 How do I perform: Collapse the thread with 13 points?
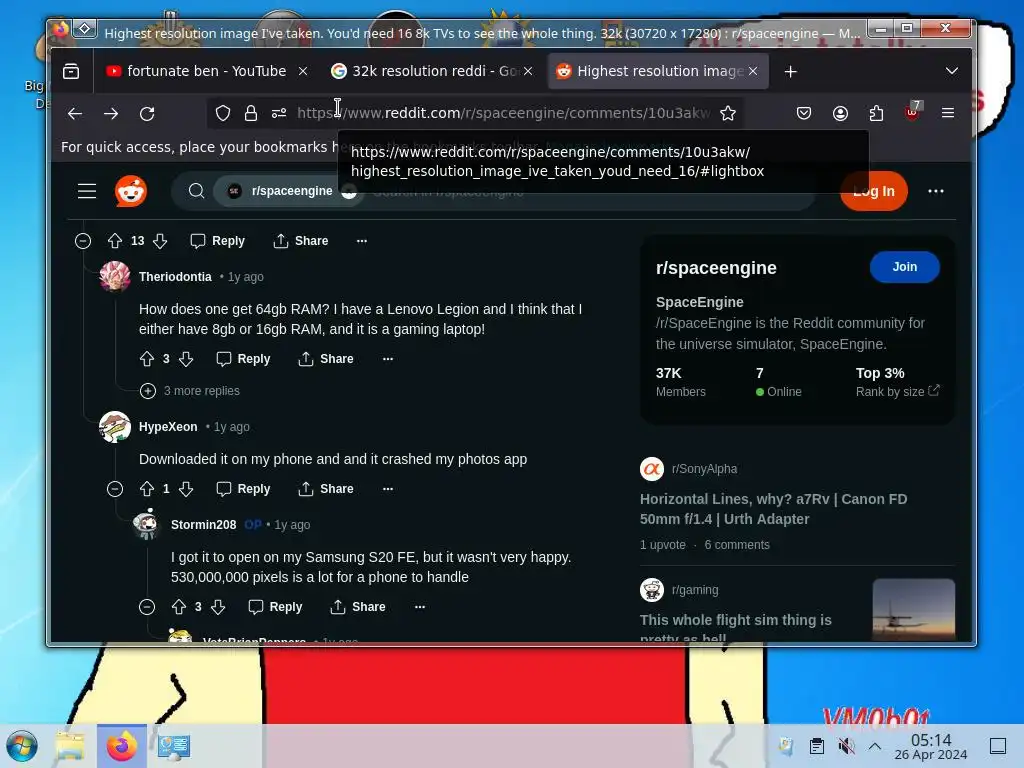(x=83, y=241)
